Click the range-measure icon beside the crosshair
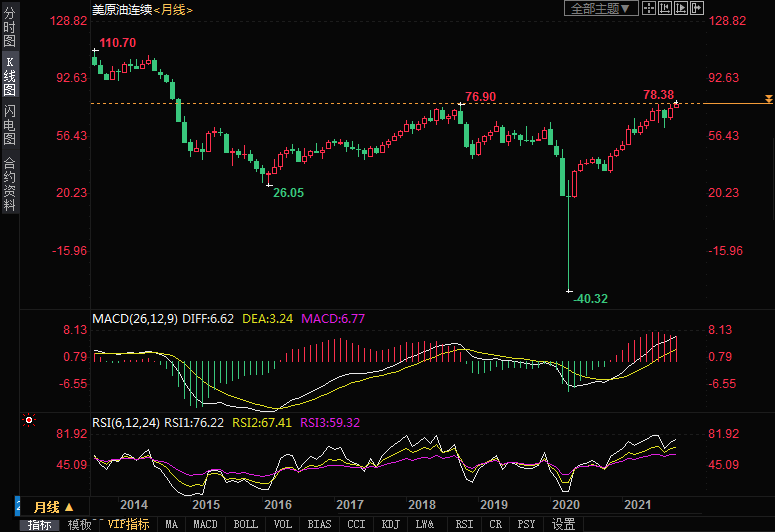This screenshot has width=775, height=532. click(667, 8)
